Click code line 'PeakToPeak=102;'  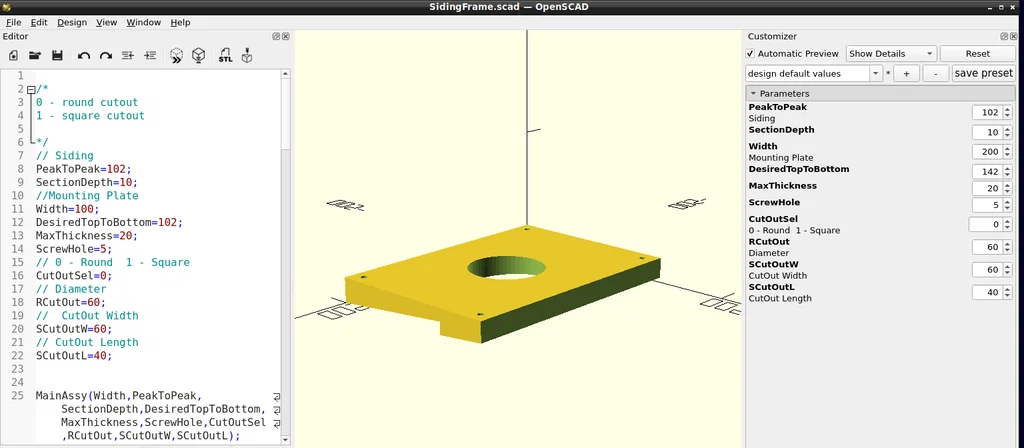[84, 168]
